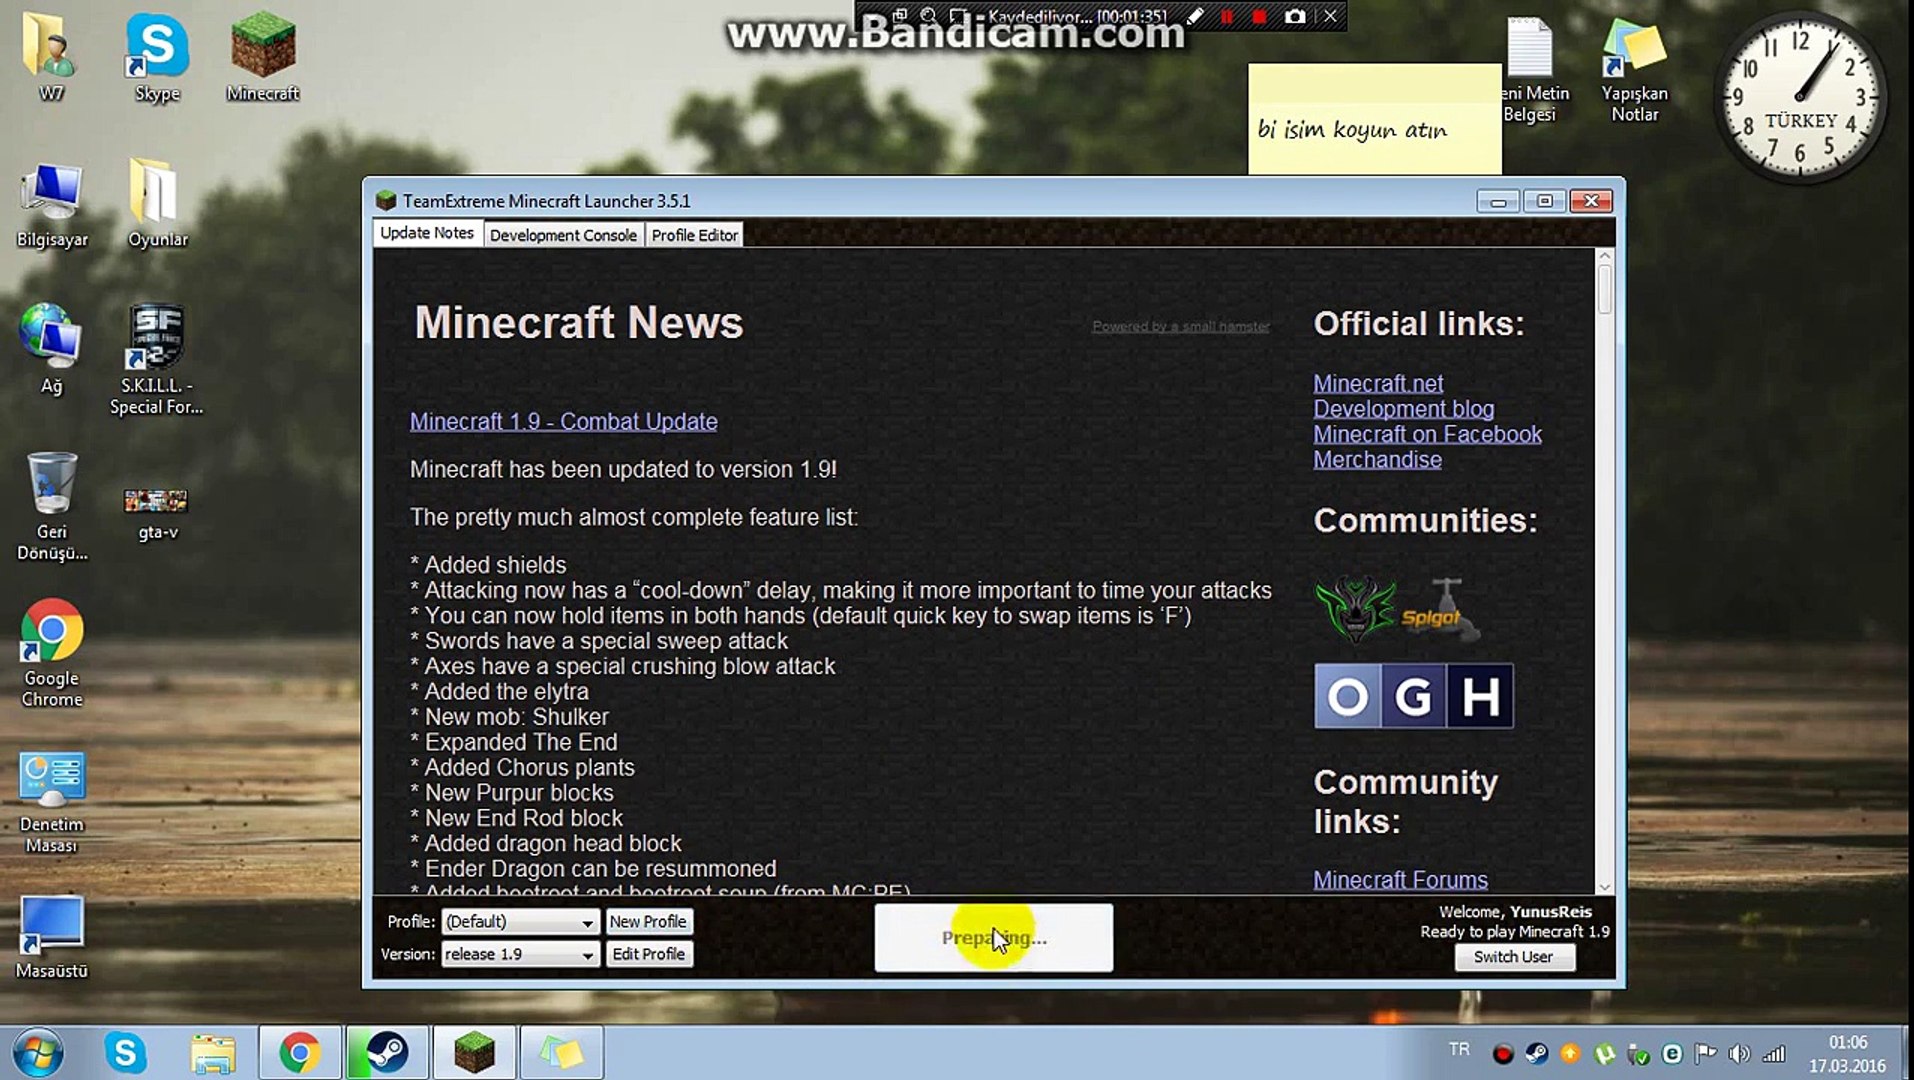The width and height of the screenshot is (1914, 1080).
Task: Open the Profile (Default) dropdown
Action: pos(520,922)
